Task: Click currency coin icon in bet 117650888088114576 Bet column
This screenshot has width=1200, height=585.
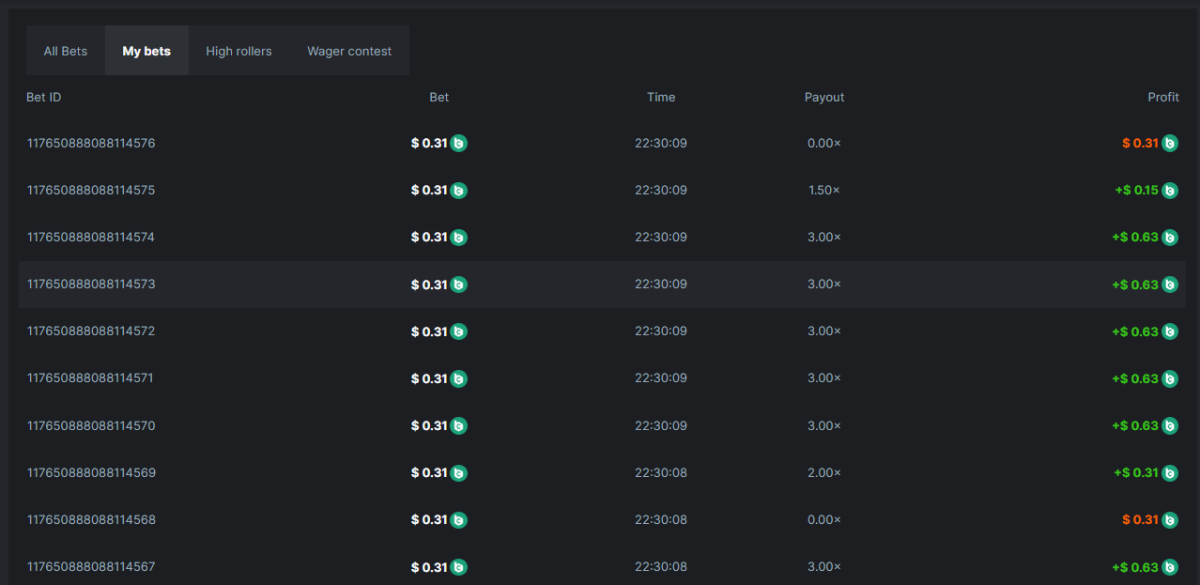Action: pos(459,143)
